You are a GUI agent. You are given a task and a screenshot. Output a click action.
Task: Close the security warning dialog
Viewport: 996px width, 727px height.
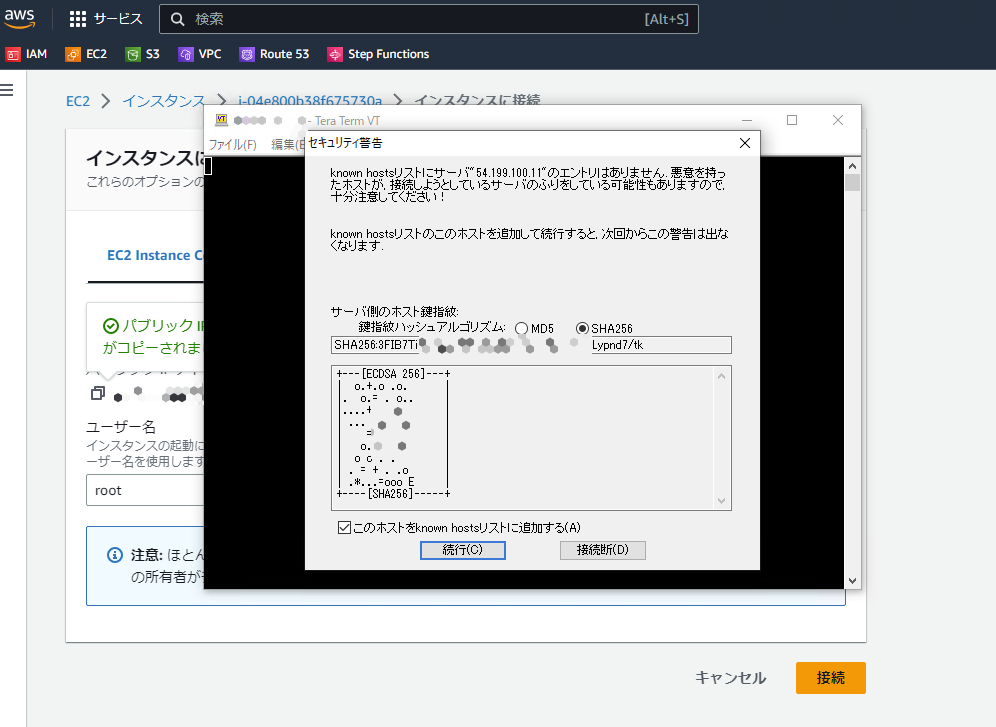pos(745,143)
